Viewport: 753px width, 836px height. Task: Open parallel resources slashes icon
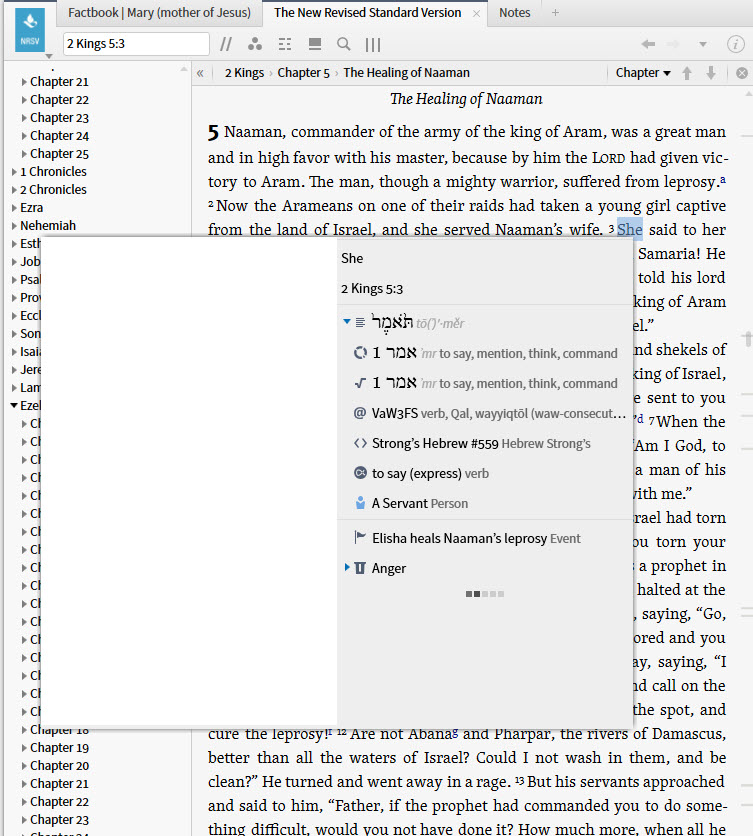[x=226, y=44]
